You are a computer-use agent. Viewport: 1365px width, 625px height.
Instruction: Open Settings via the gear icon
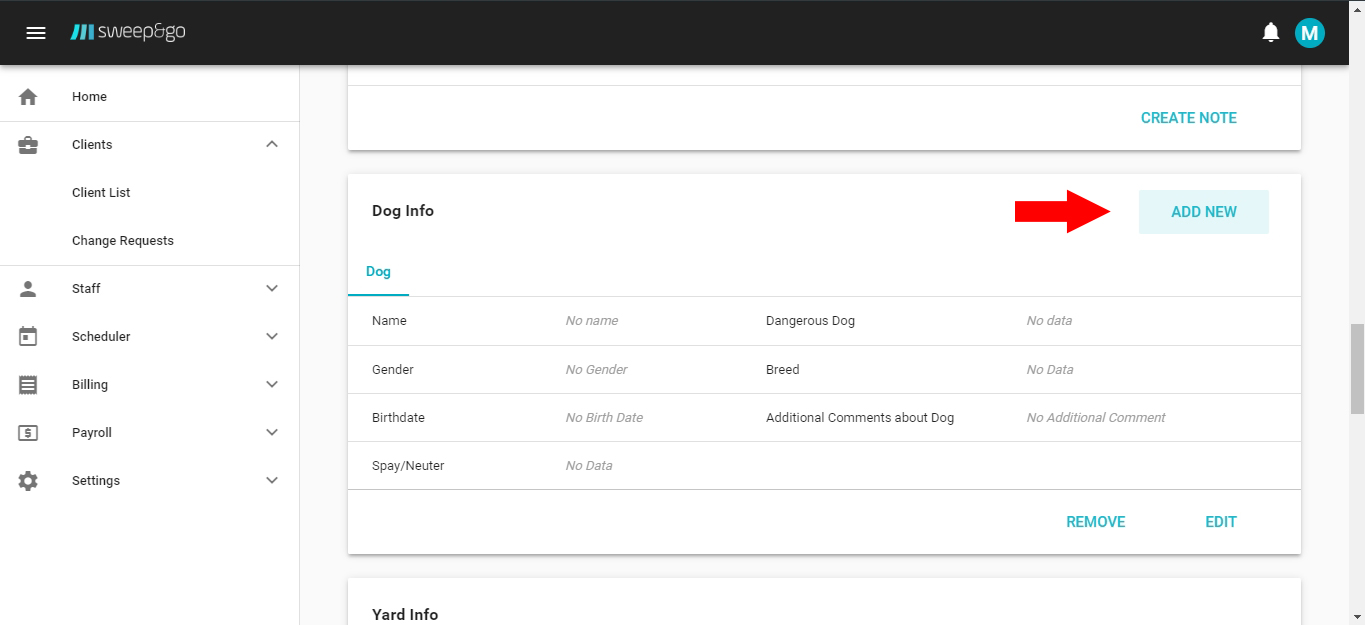(x=27, y=480)
